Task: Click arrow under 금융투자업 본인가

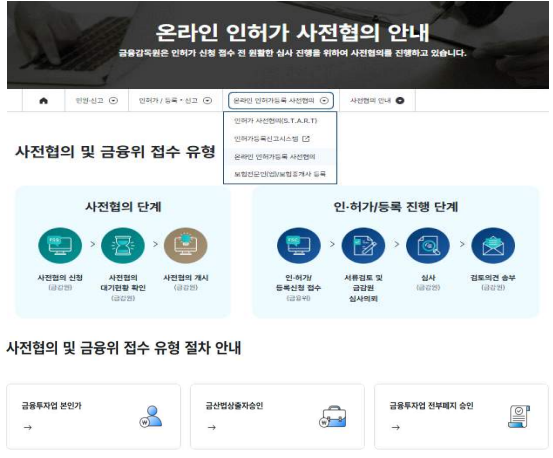Action: click(x=28, y=428)
